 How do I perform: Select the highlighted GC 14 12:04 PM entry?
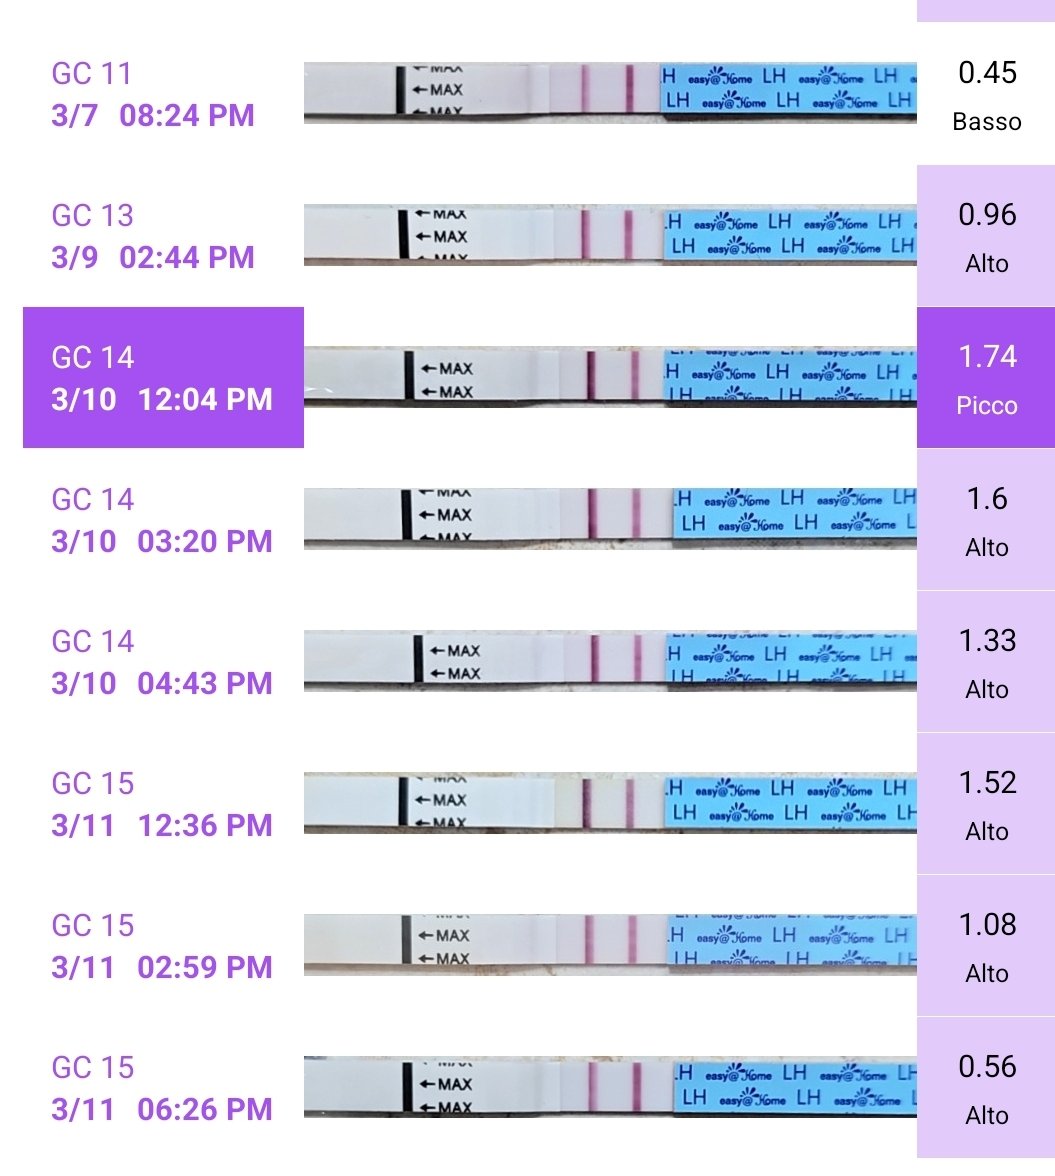163,377
